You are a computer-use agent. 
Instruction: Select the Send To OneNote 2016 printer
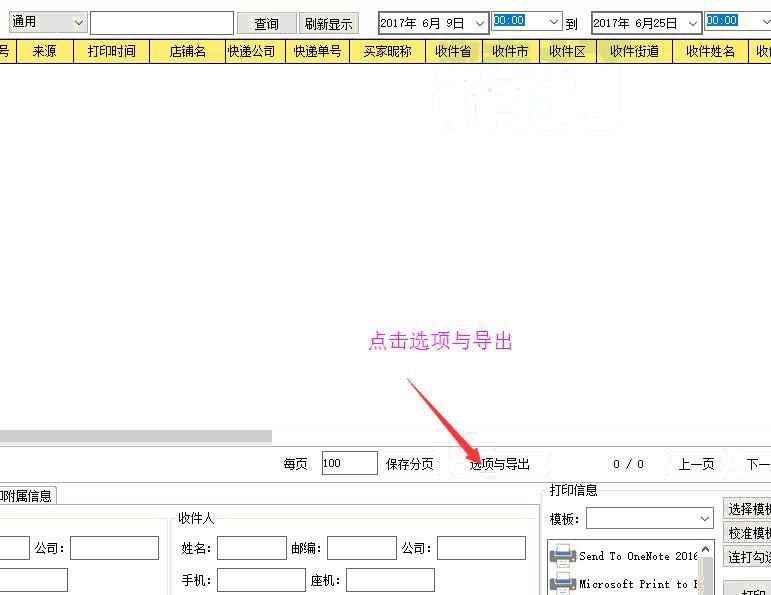coord(624,556)
